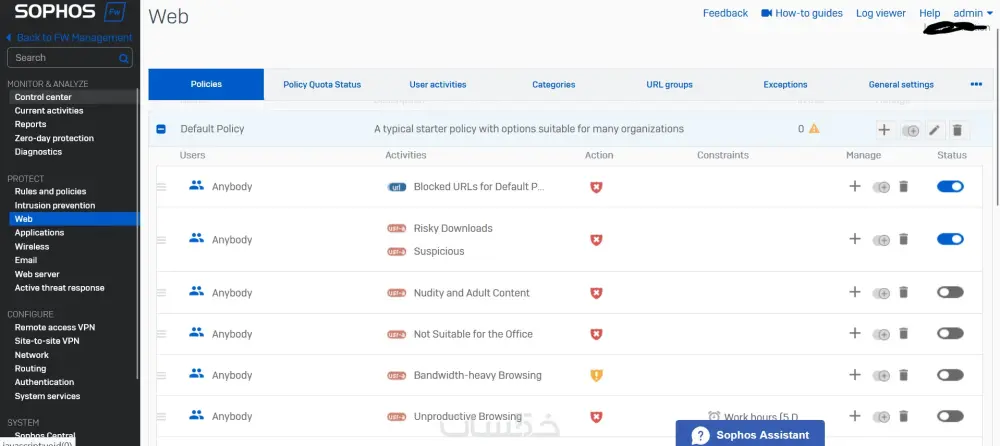Delete the Risky Downloads rule
The width and height of the screenshot is (1000, 446).
coord(903,239)
